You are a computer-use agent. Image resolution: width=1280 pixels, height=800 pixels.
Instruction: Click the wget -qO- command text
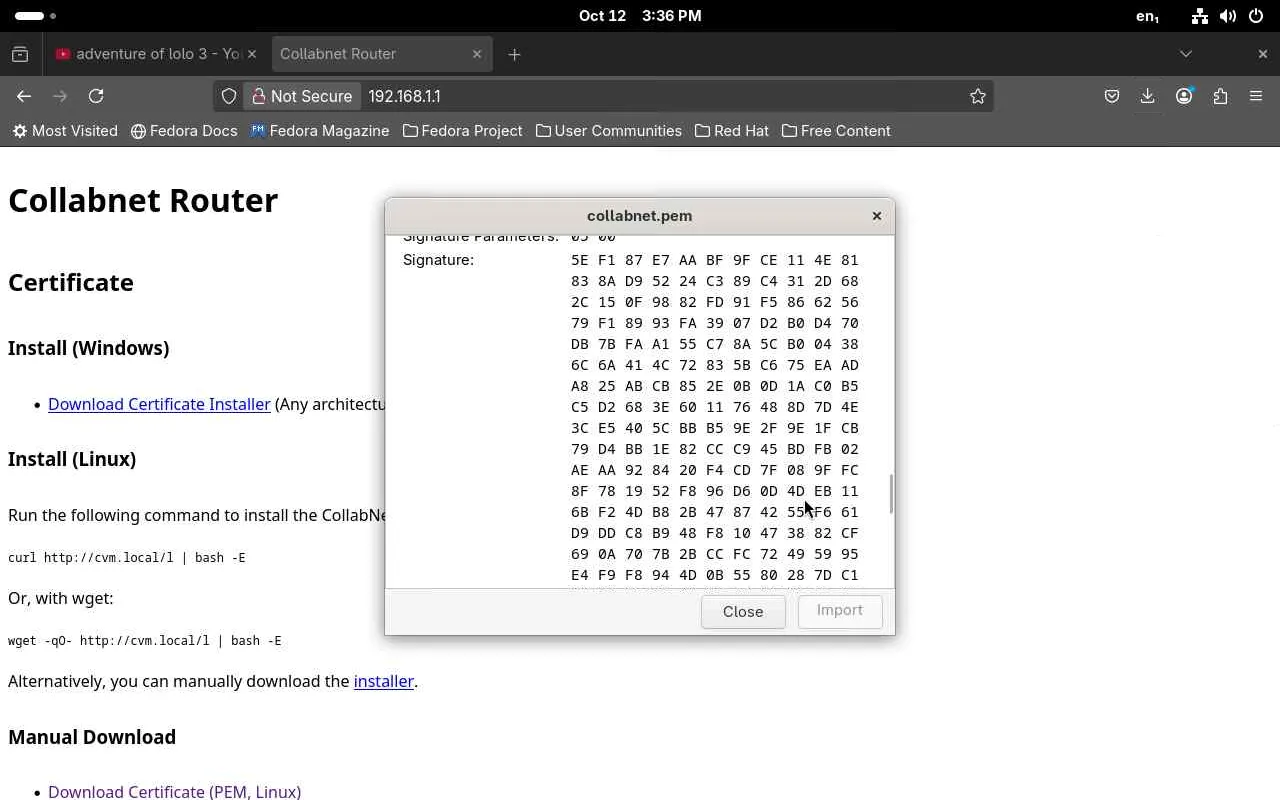coord(145,641)
